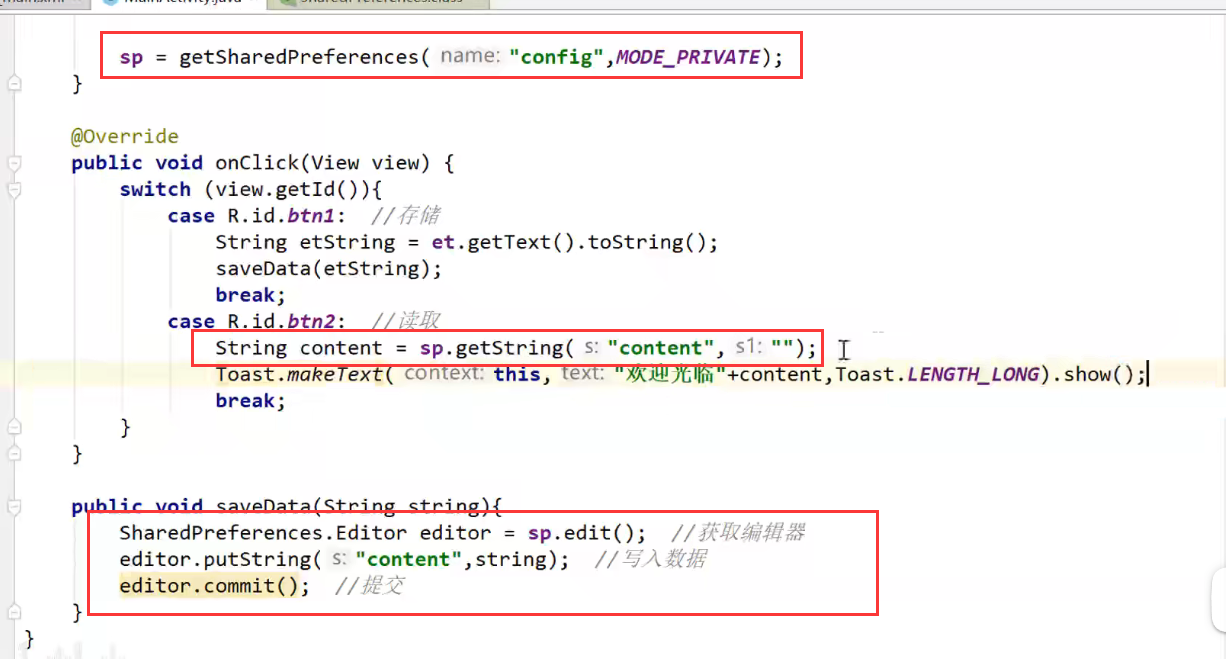
Task: Click the s1: parameter hint
Action: point(748,348)
